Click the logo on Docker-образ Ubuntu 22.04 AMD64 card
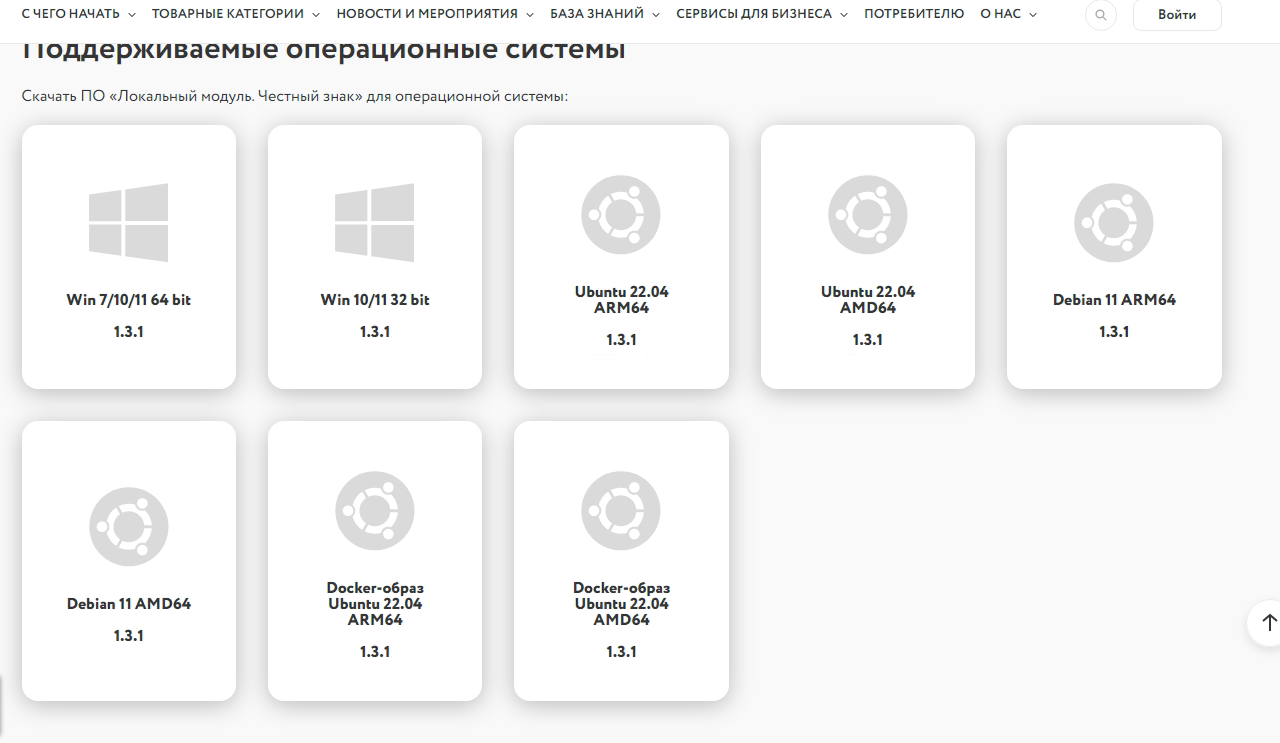 click(x=621, y=510)
